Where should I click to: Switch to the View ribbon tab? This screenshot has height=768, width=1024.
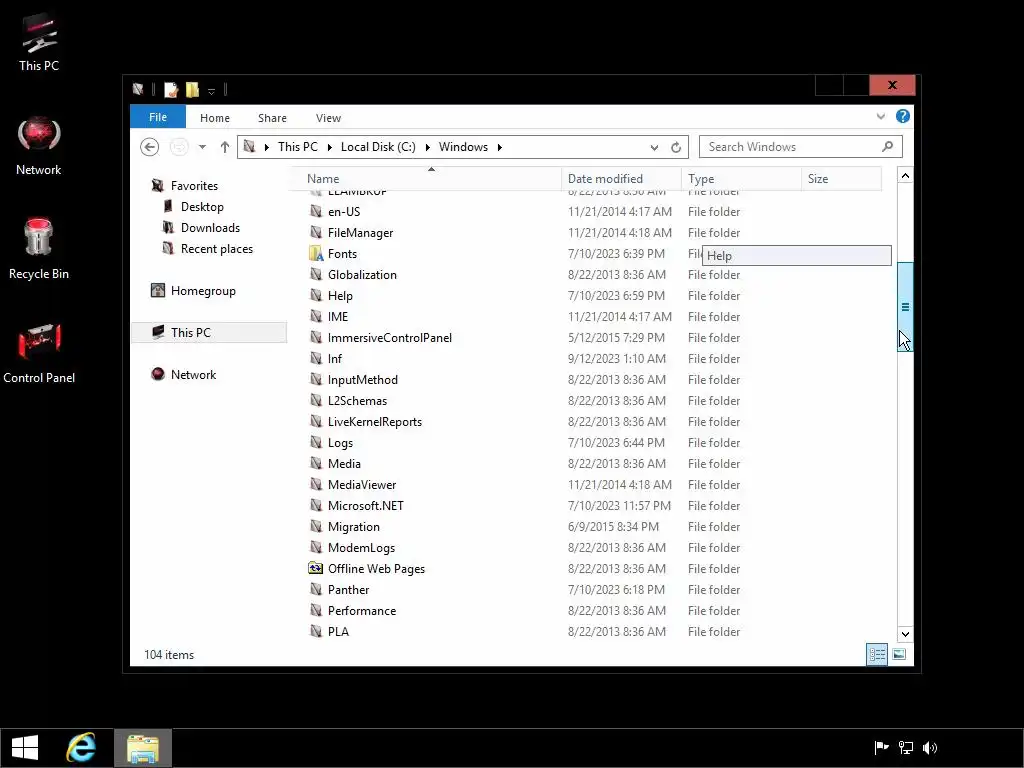(328, 118)
